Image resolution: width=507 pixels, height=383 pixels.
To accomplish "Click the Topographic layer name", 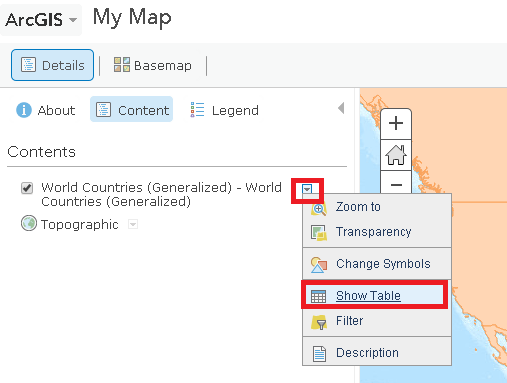I will pyautogui.click(x=80, y=225).
